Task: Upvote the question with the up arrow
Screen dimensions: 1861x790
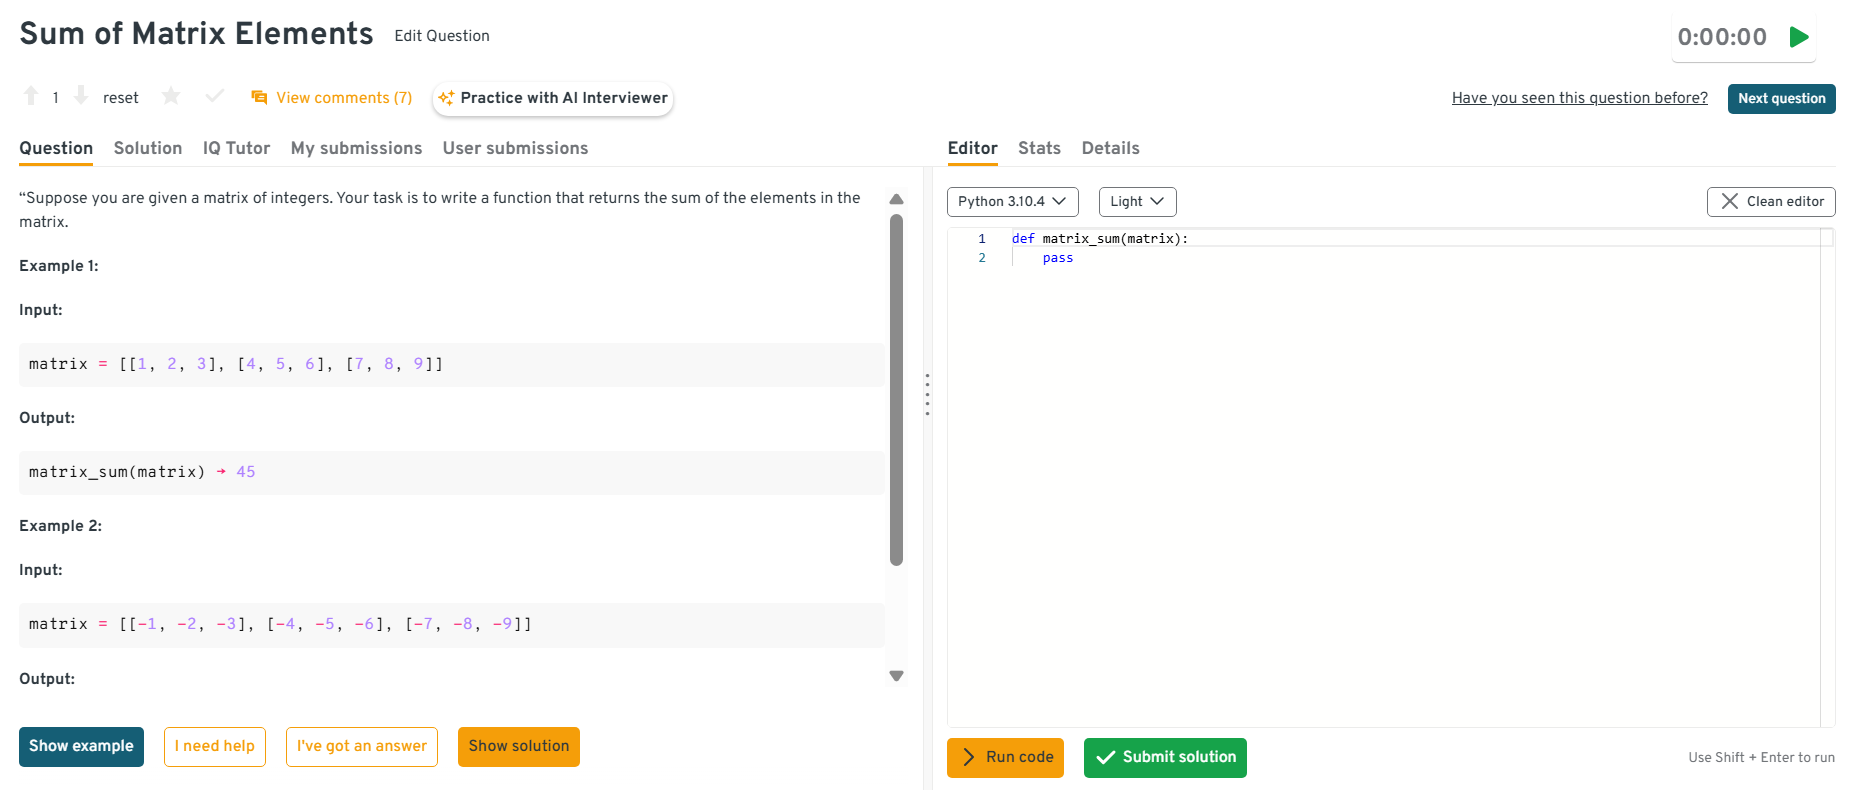Action: coord(31,96)
